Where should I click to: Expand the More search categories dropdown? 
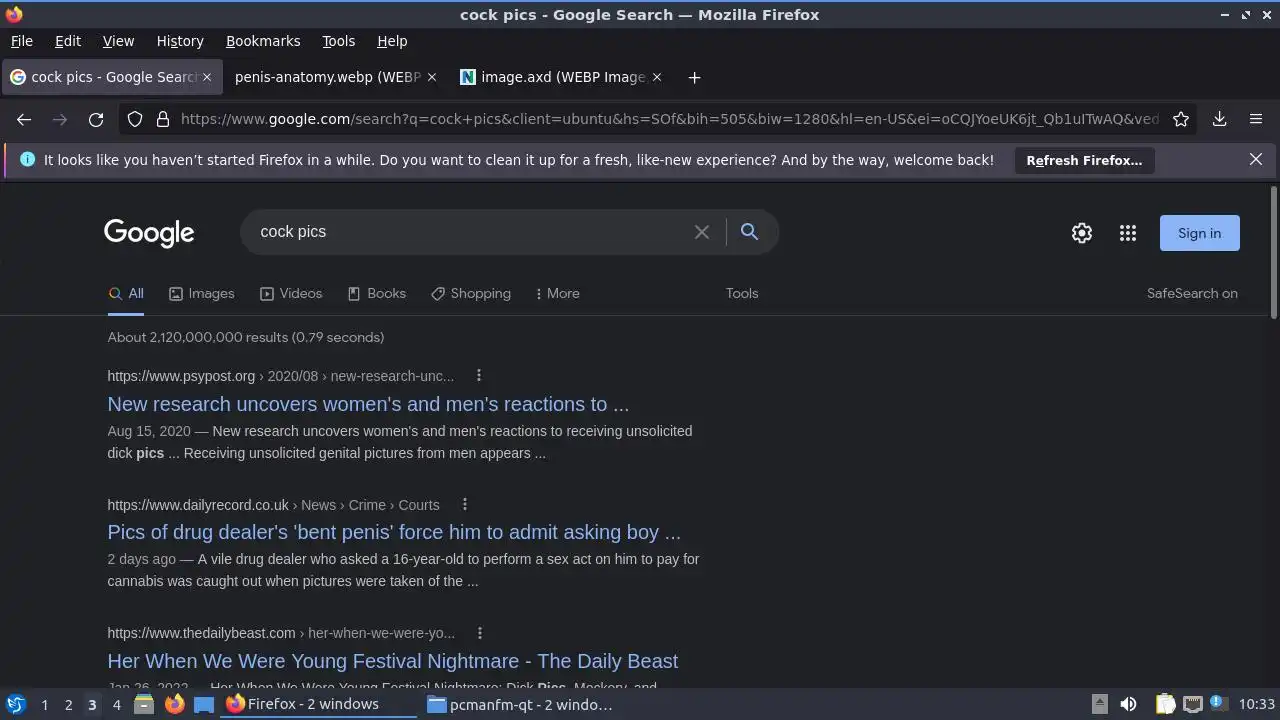[557, 293]
